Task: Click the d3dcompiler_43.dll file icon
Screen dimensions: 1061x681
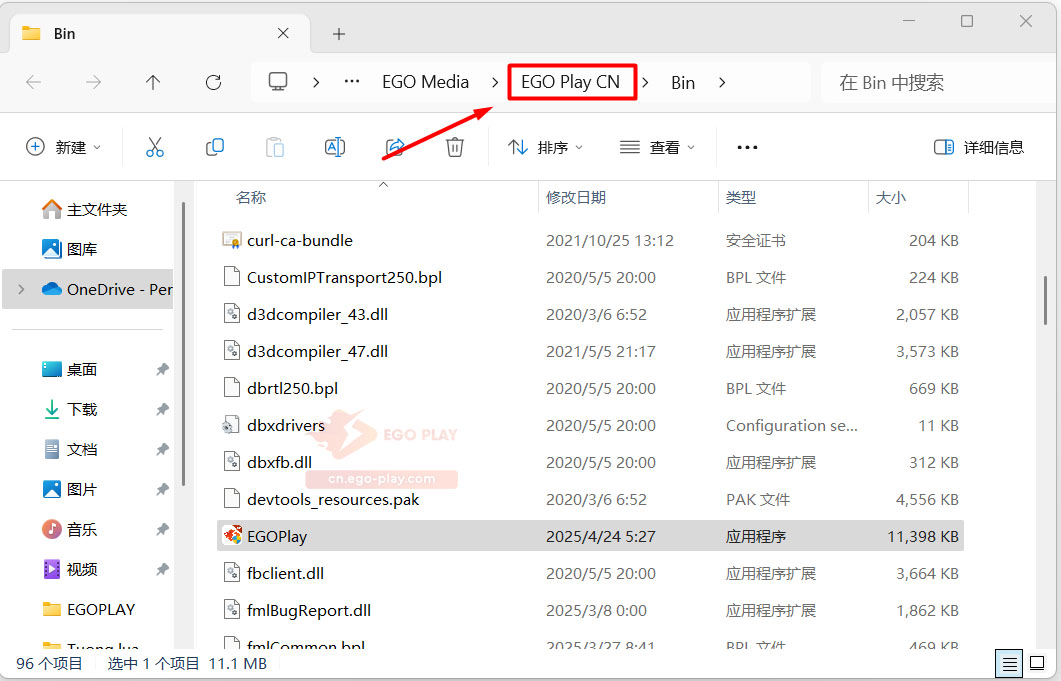Action: tap(232, 313)
